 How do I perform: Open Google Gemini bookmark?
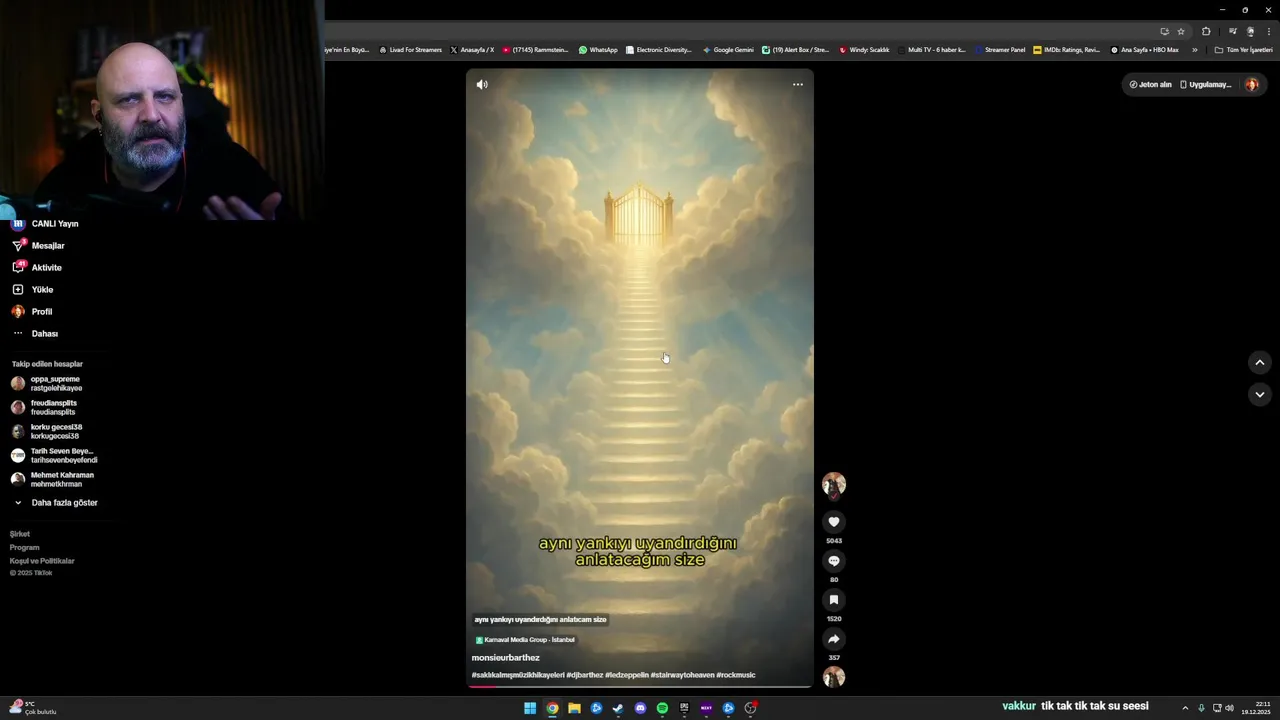tap(729, 50)
